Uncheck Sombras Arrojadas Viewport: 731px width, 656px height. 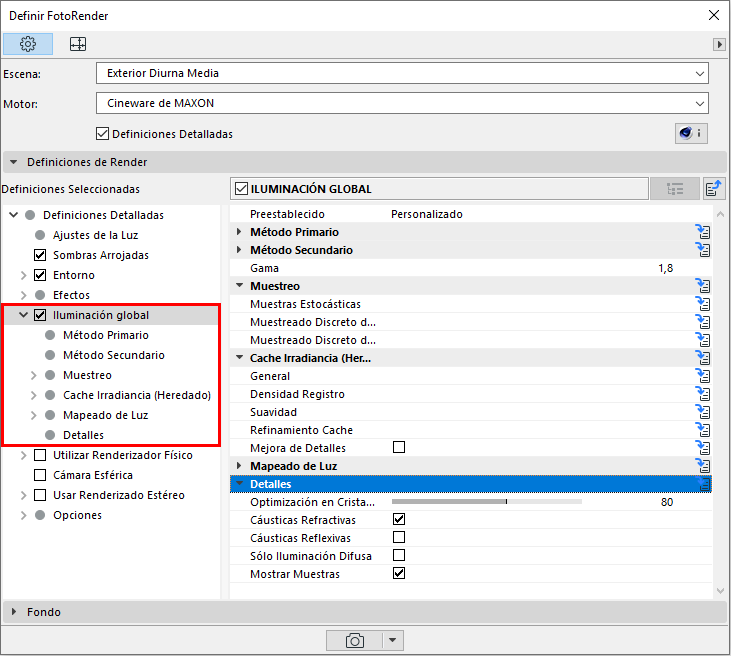click(40, 255)
